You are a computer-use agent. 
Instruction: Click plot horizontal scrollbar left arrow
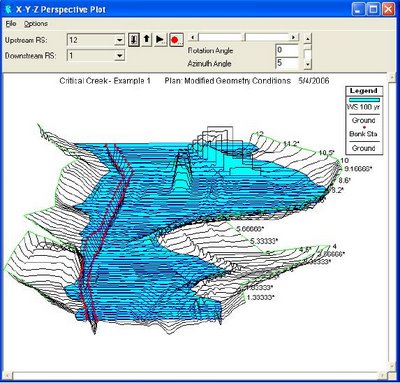coord(8,376)
